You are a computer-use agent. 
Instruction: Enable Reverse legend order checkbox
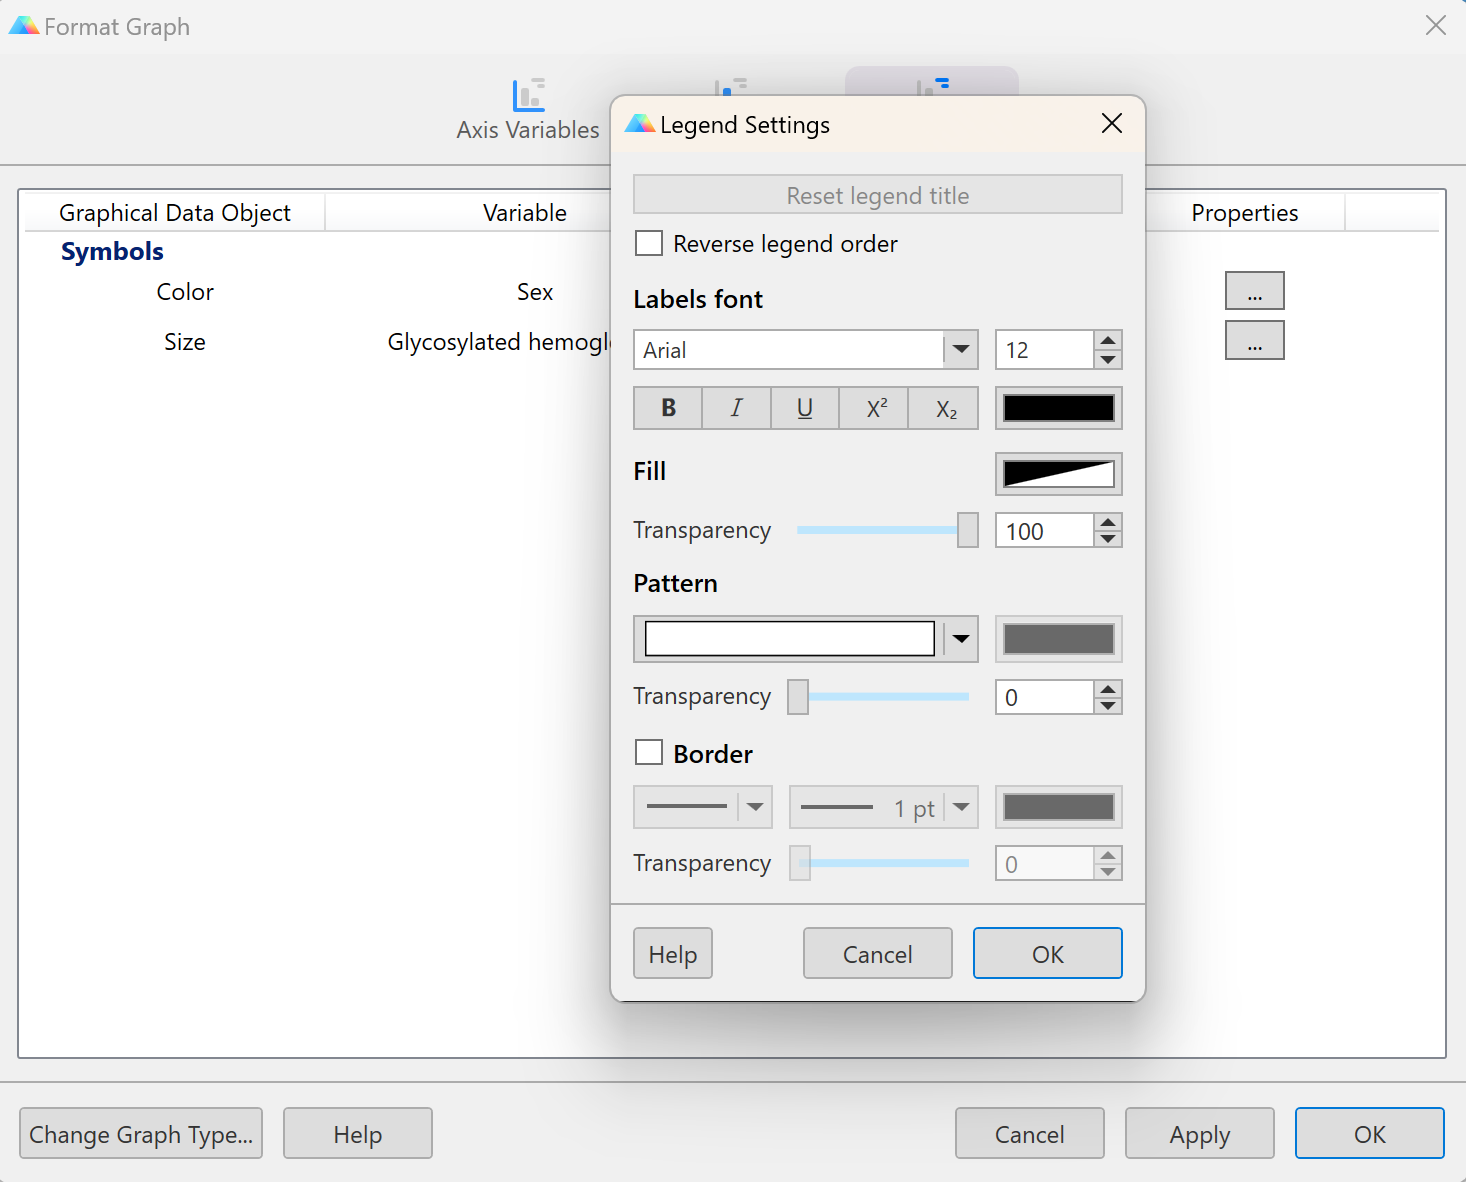pos(649,244)
